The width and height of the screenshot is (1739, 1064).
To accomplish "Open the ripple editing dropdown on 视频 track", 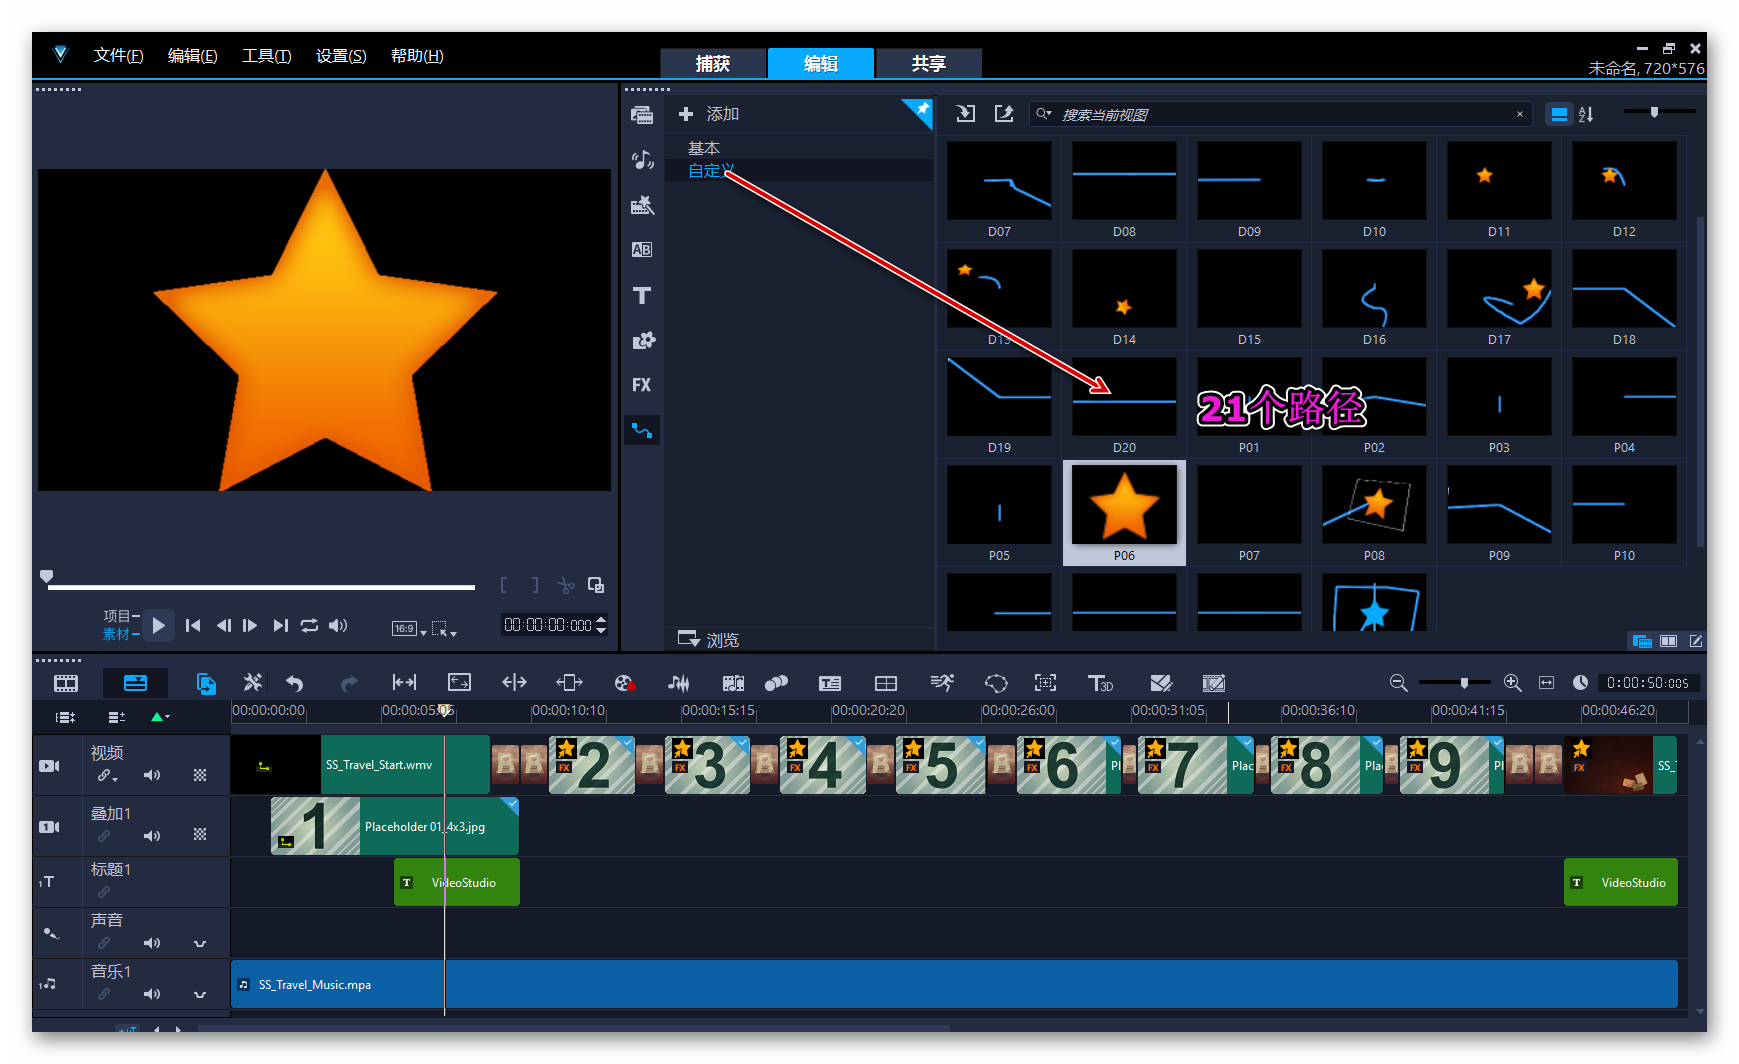I will 107,776.
